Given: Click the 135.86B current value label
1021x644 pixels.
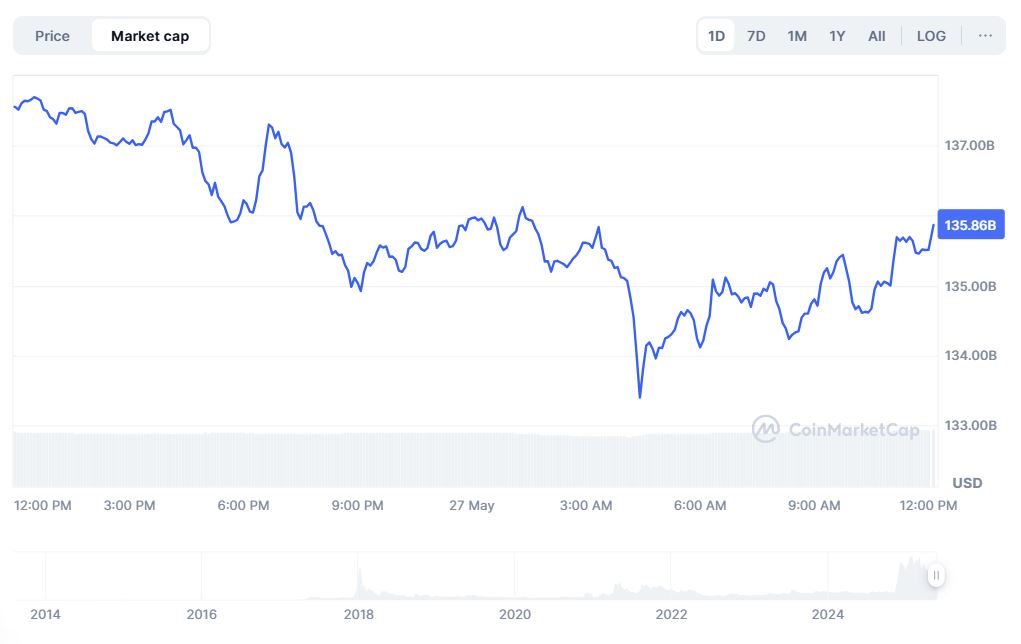Looking at the screenshot, I should pos(970,226).
